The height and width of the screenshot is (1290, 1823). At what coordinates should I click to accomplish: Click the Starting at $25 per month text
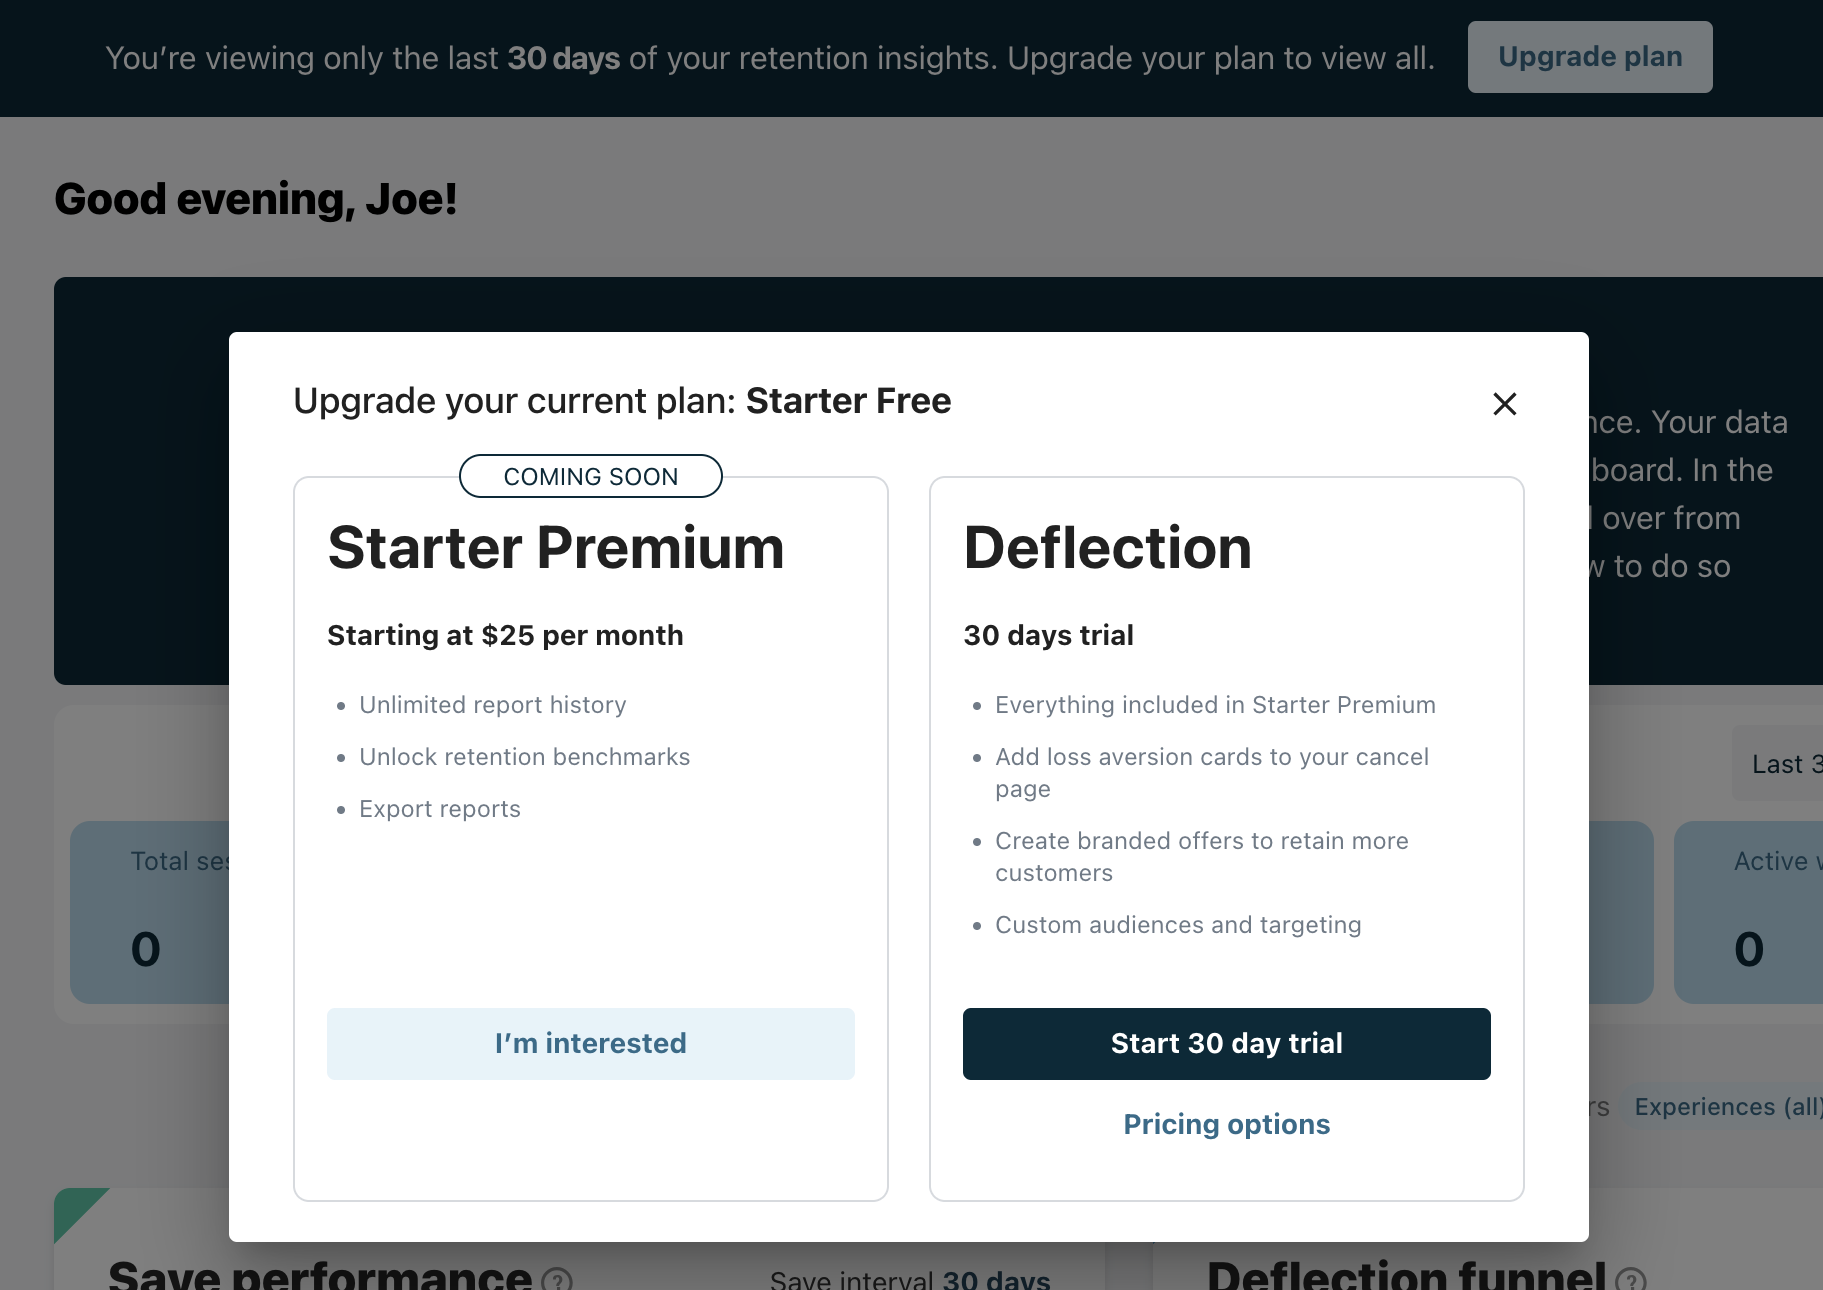click(505, 635)
